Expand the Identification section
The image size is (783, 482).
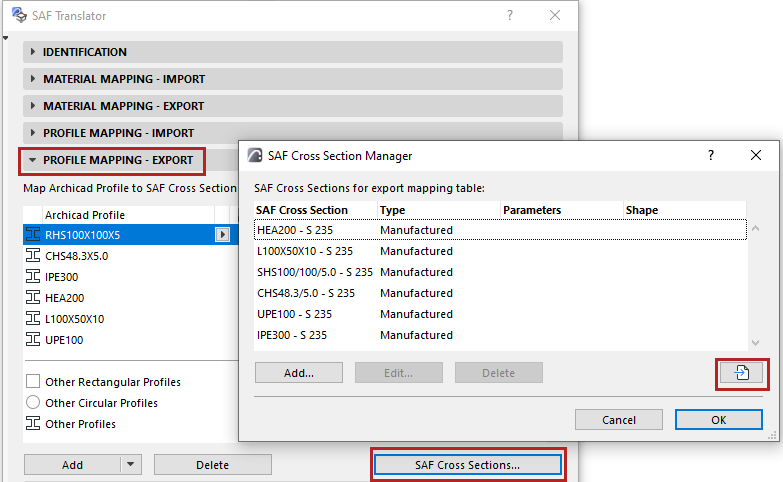coord(33,52)
